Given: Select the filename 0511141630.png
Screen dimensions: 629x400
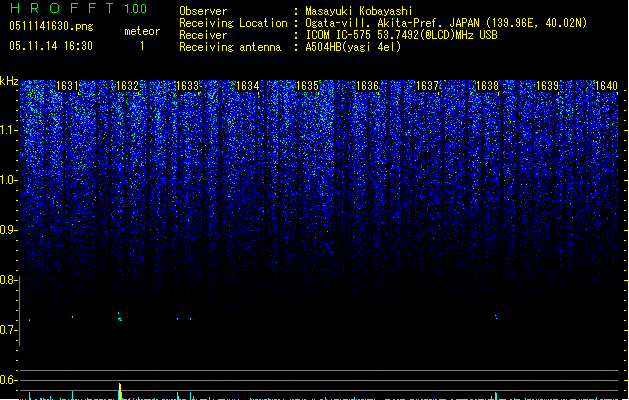Looking at the screenshot, I should [x=51, y=26].
